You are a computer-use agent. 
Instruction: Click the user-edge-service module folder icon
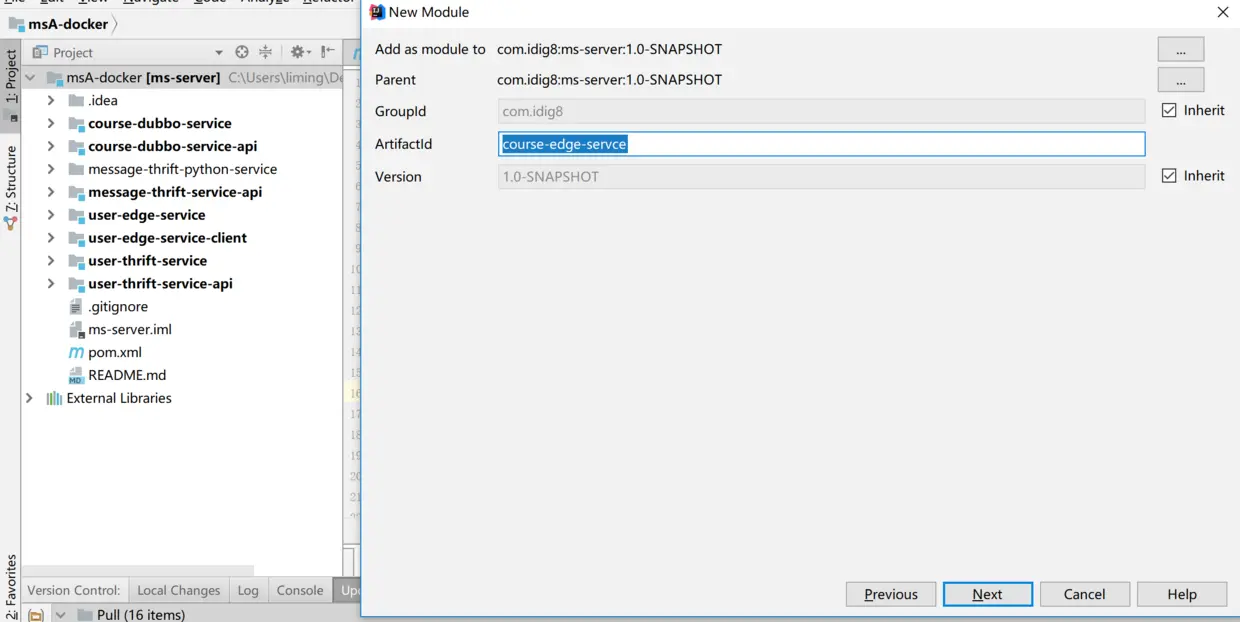(x=76, y=215)
